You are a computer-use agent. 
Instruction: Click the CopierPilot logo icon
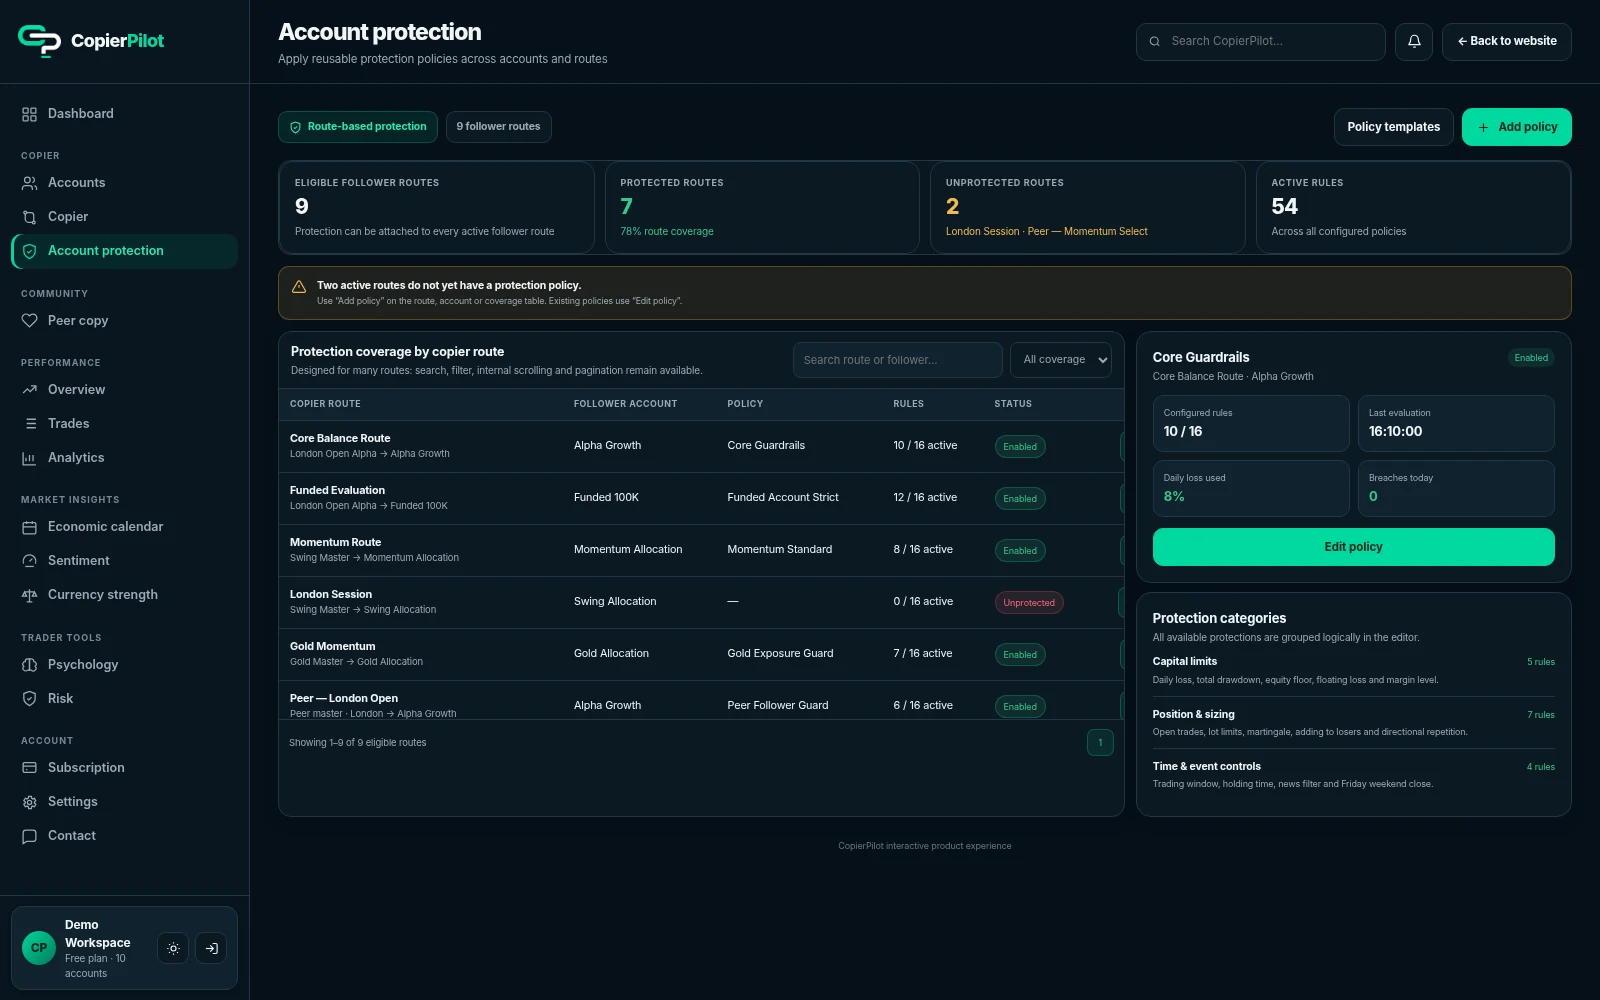(39, 40)
